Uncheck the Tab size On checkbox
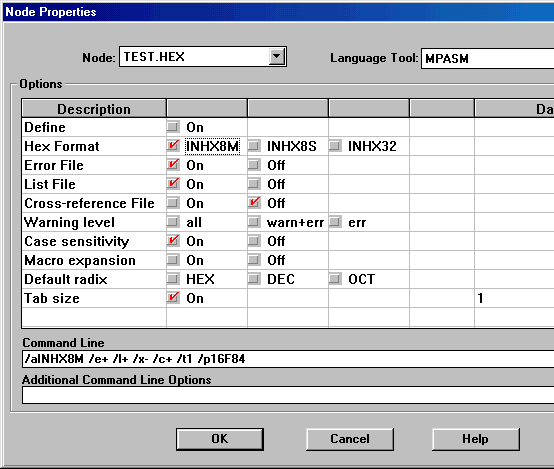Image resolution: width=554 pixels, height=469 pixels. pyautogui.click(x=173, y=298)
